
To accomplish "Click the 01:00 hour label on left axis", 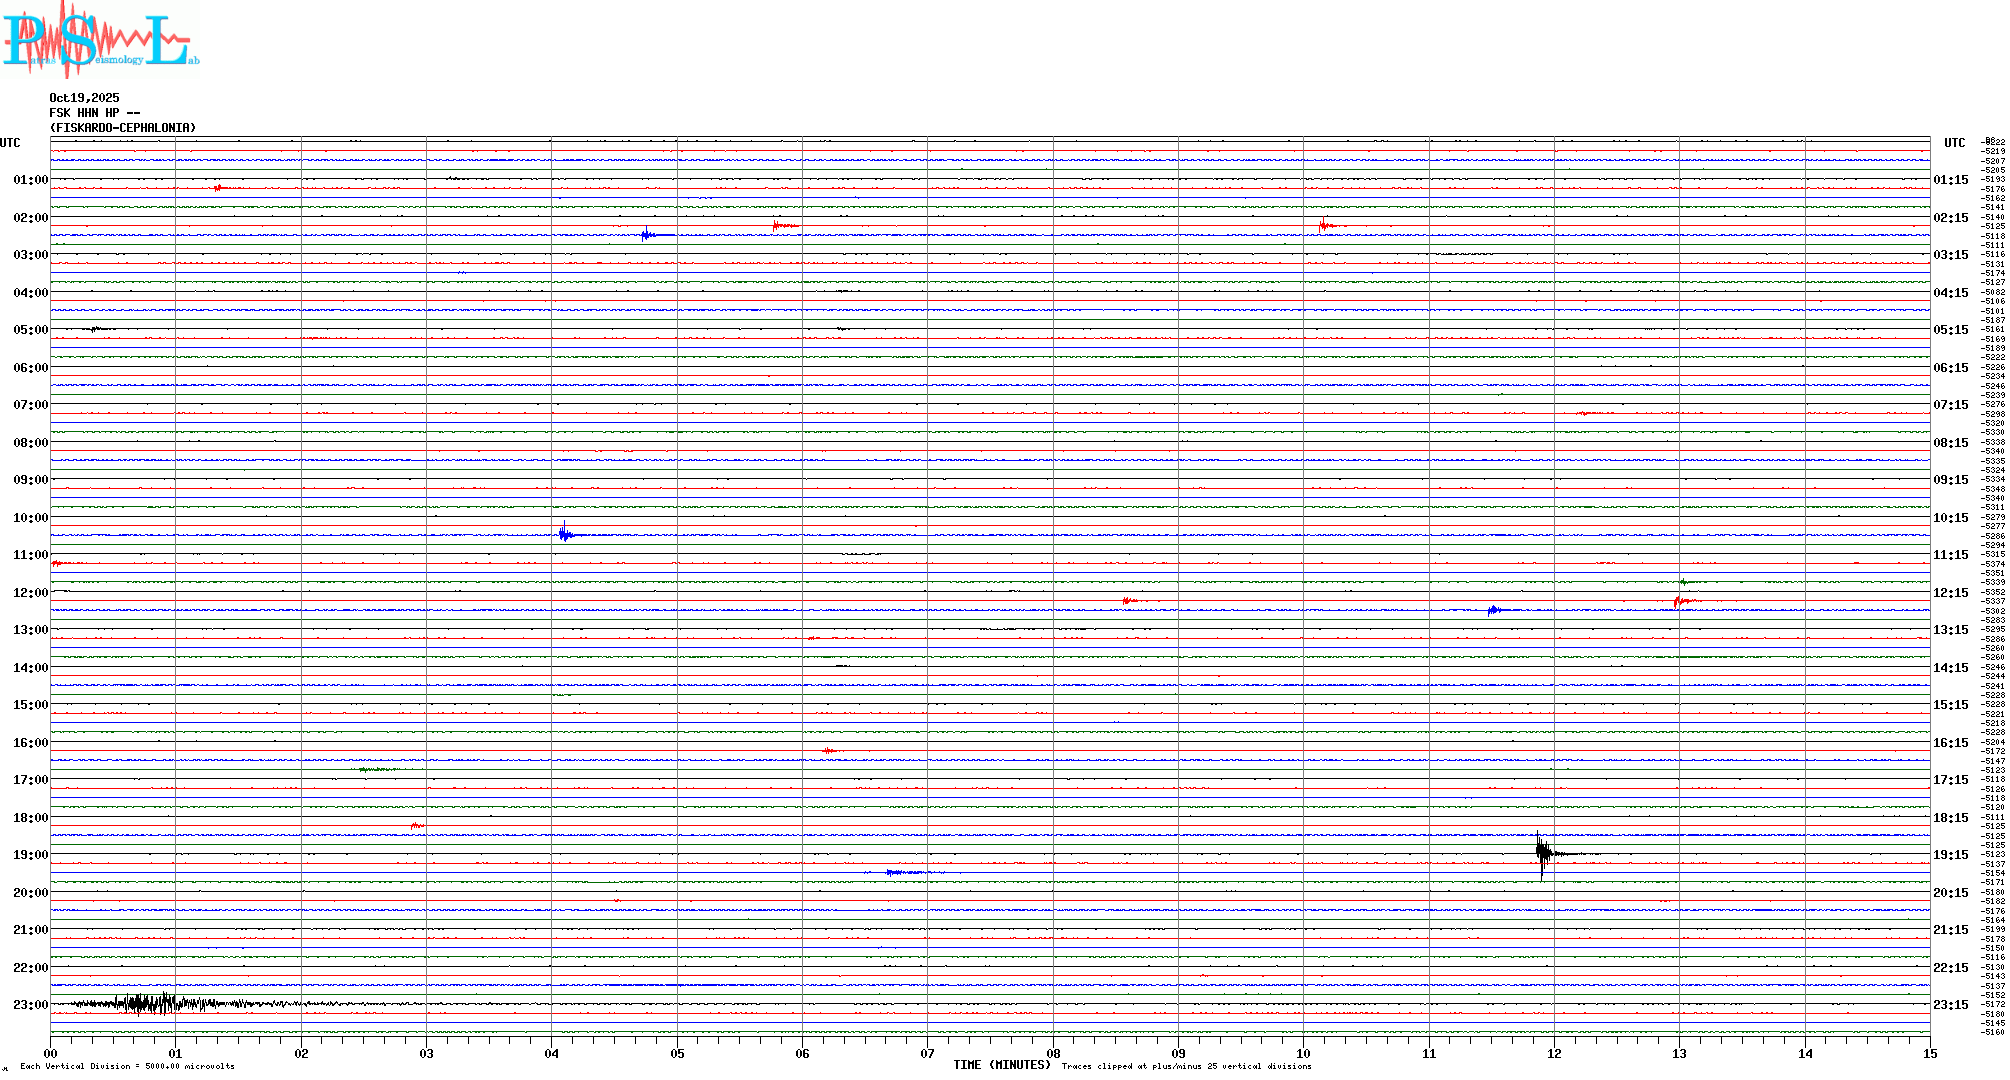I will pos(30,180).
